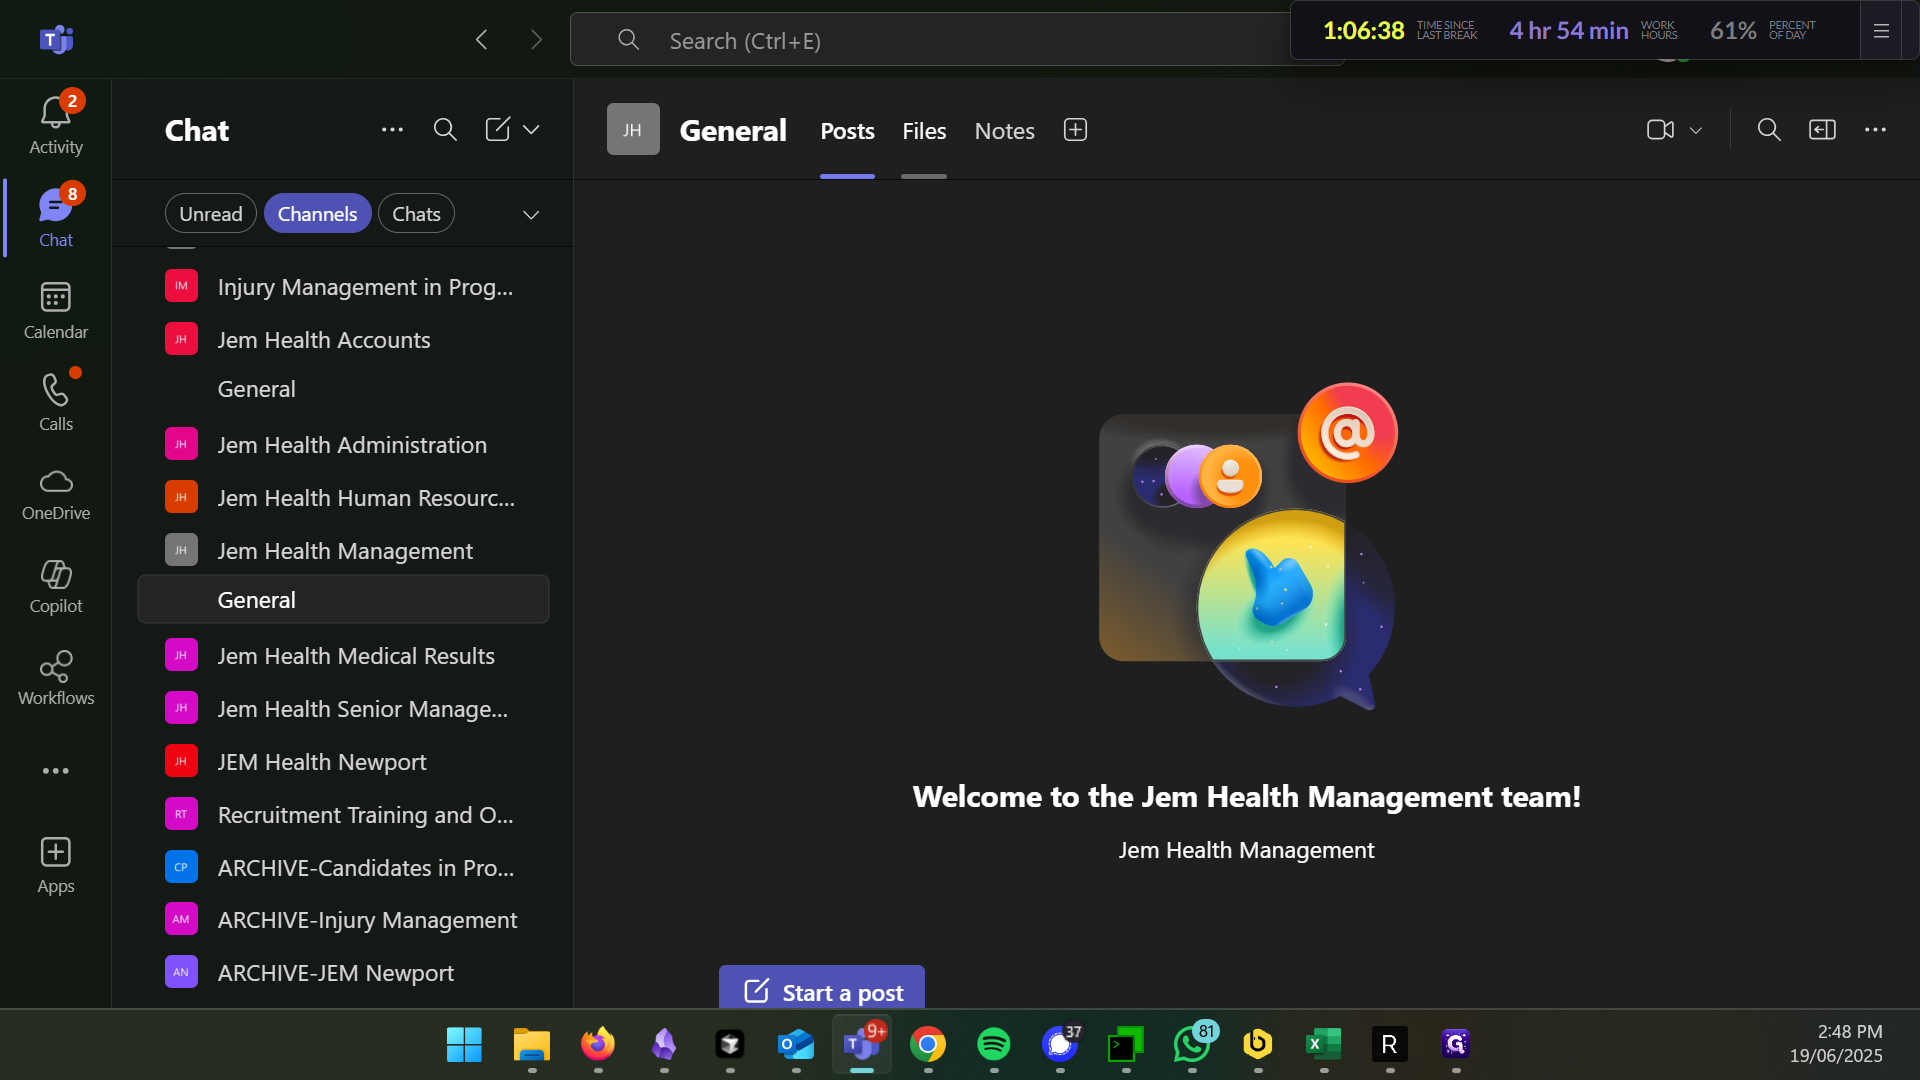Open OneDrive from the sidebar
1920x1080 pixels.
[56, 494]
